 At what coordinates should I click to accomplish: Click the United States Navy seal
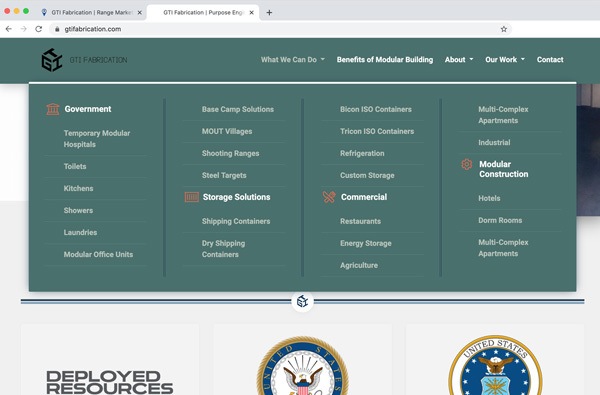[x=302, y=366]
